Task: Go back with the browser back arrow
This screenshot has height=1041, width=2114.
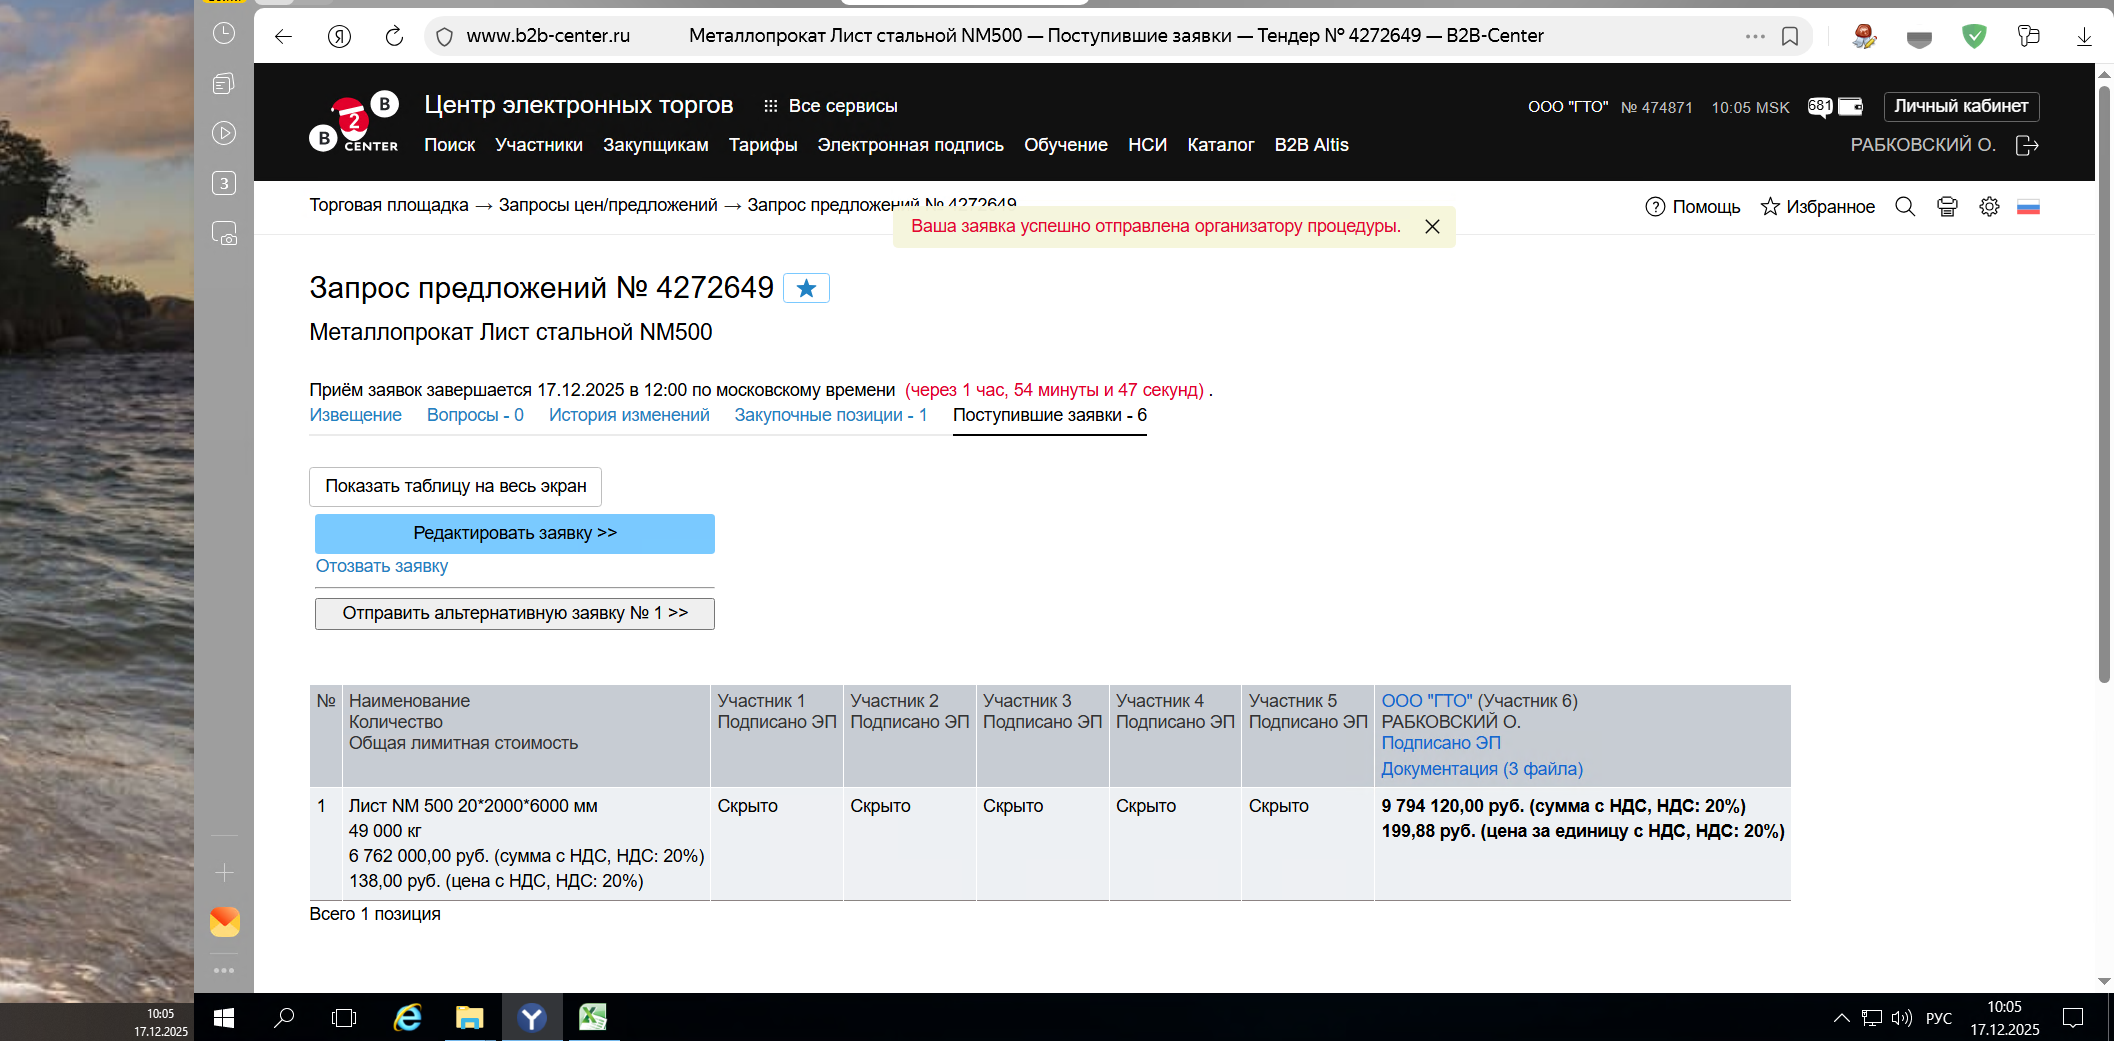Action: point(283,36)
